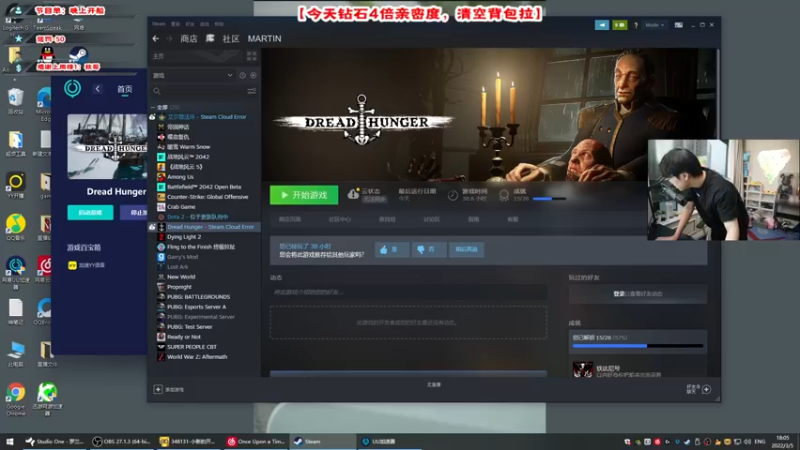Select PUBG: Test Server
Screen dimensions: 800x450
(189, 327)
